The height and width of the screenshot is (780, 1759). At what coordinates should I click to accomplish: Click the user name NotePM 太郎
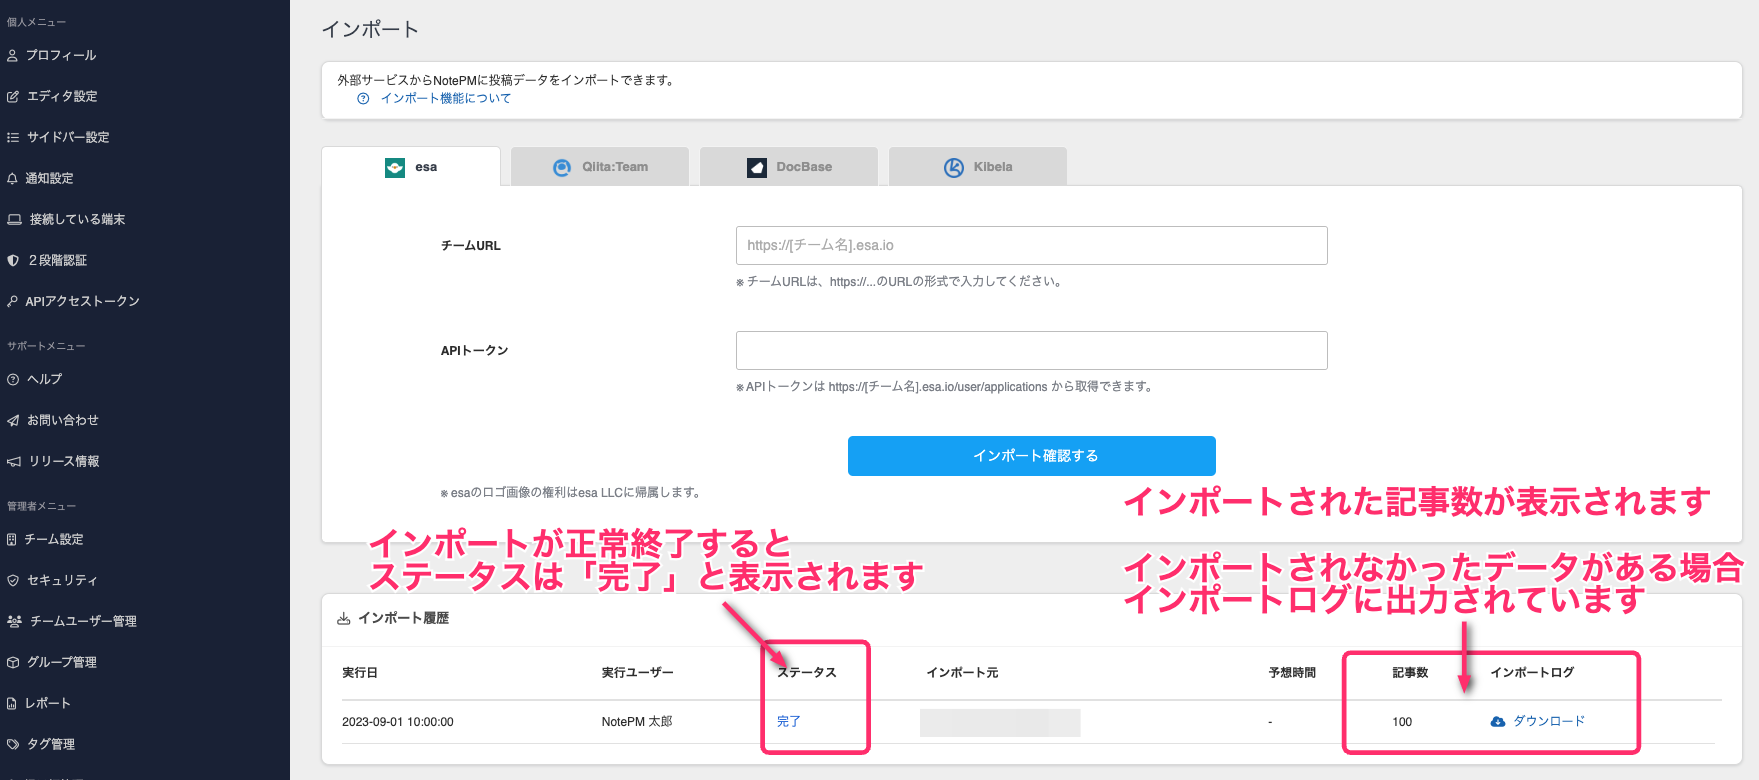pyautogui.click(x=637, y=722)
